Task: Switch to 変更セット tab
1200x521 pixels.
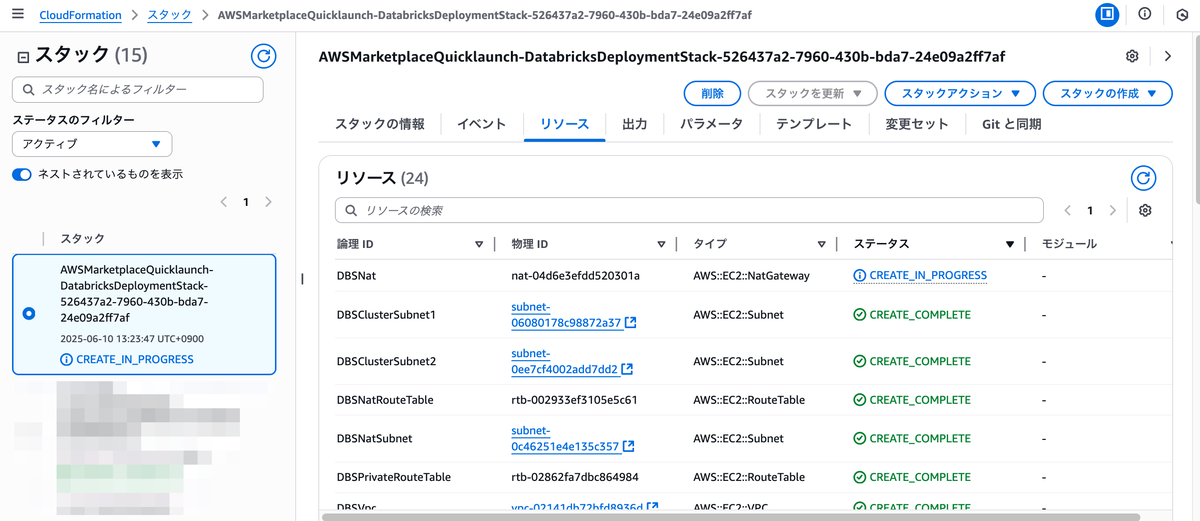Action: 916,124
